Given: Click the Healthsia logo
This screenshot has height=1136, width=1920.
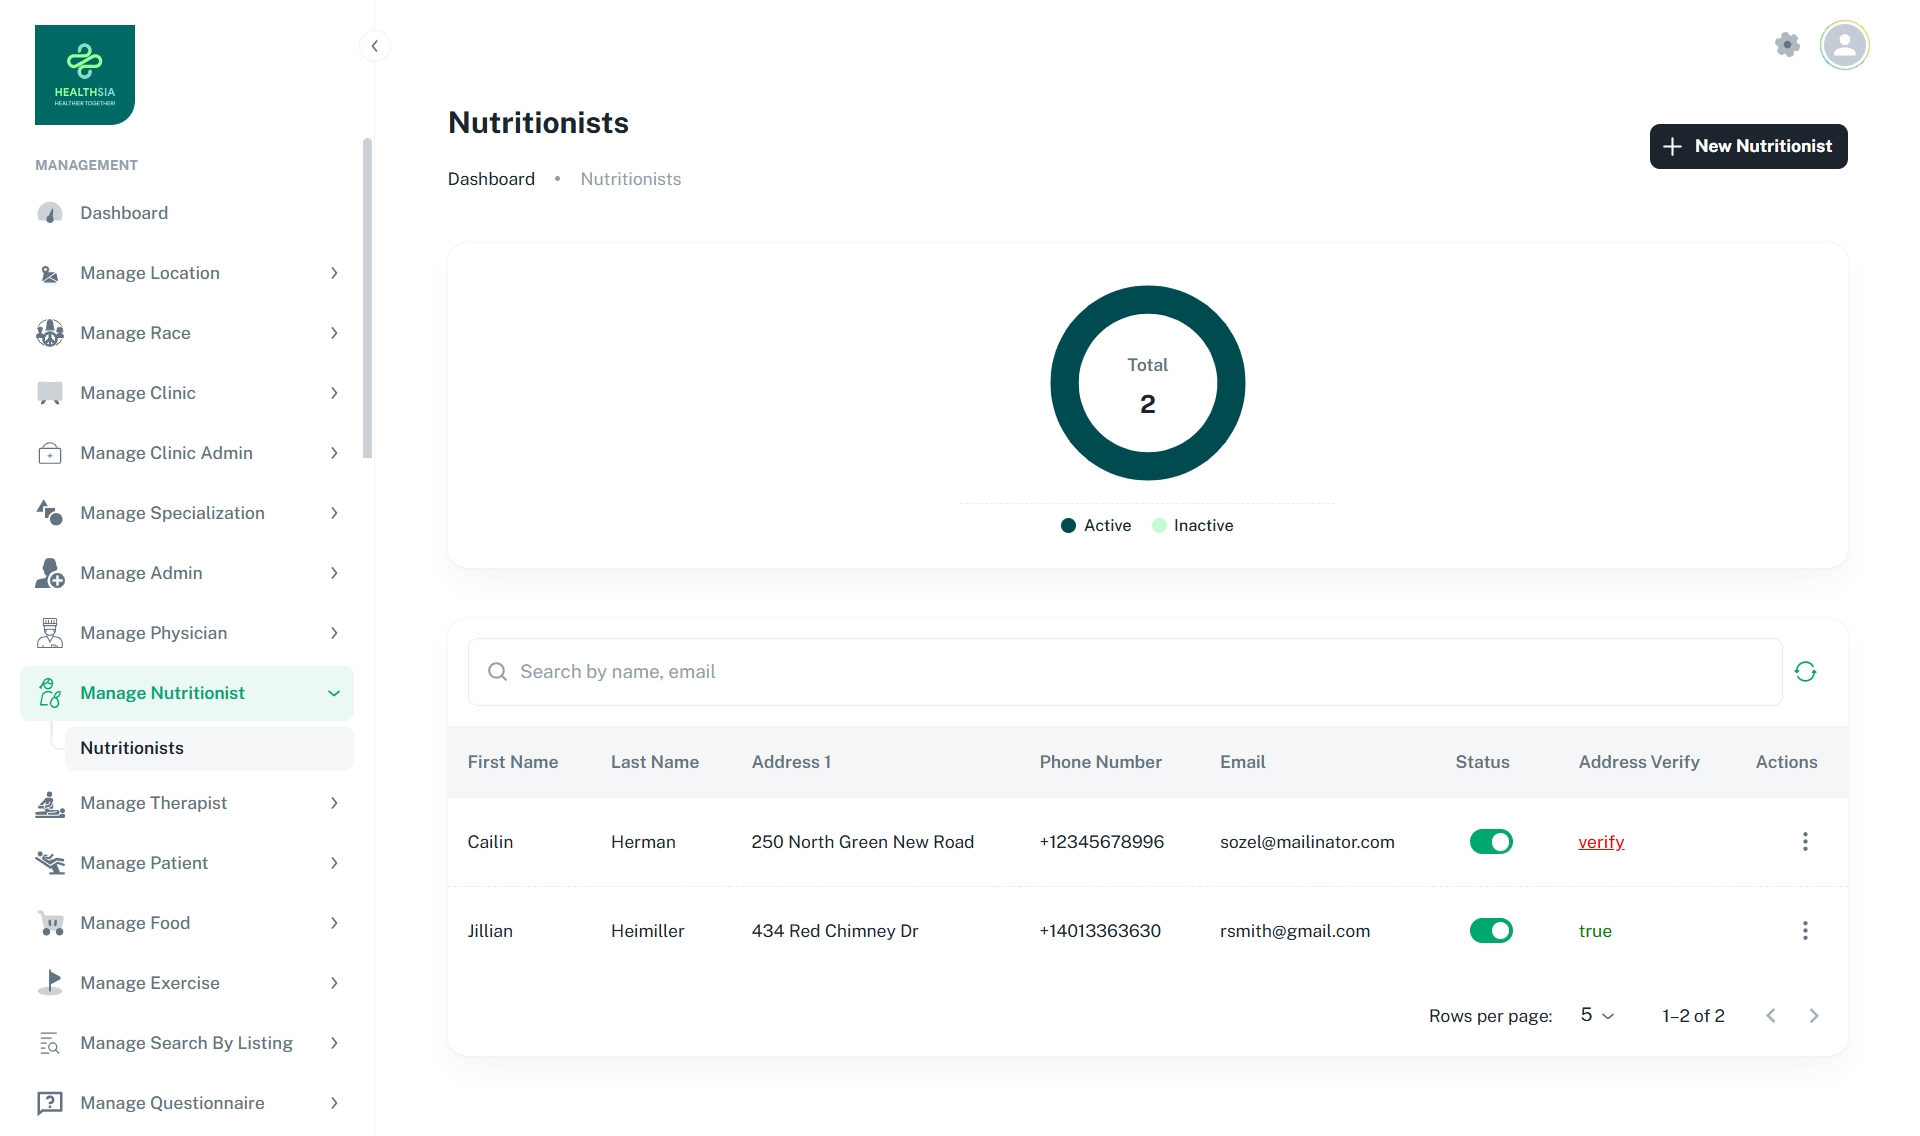Looking at the screenshot, I should click(x=85, y=75).
